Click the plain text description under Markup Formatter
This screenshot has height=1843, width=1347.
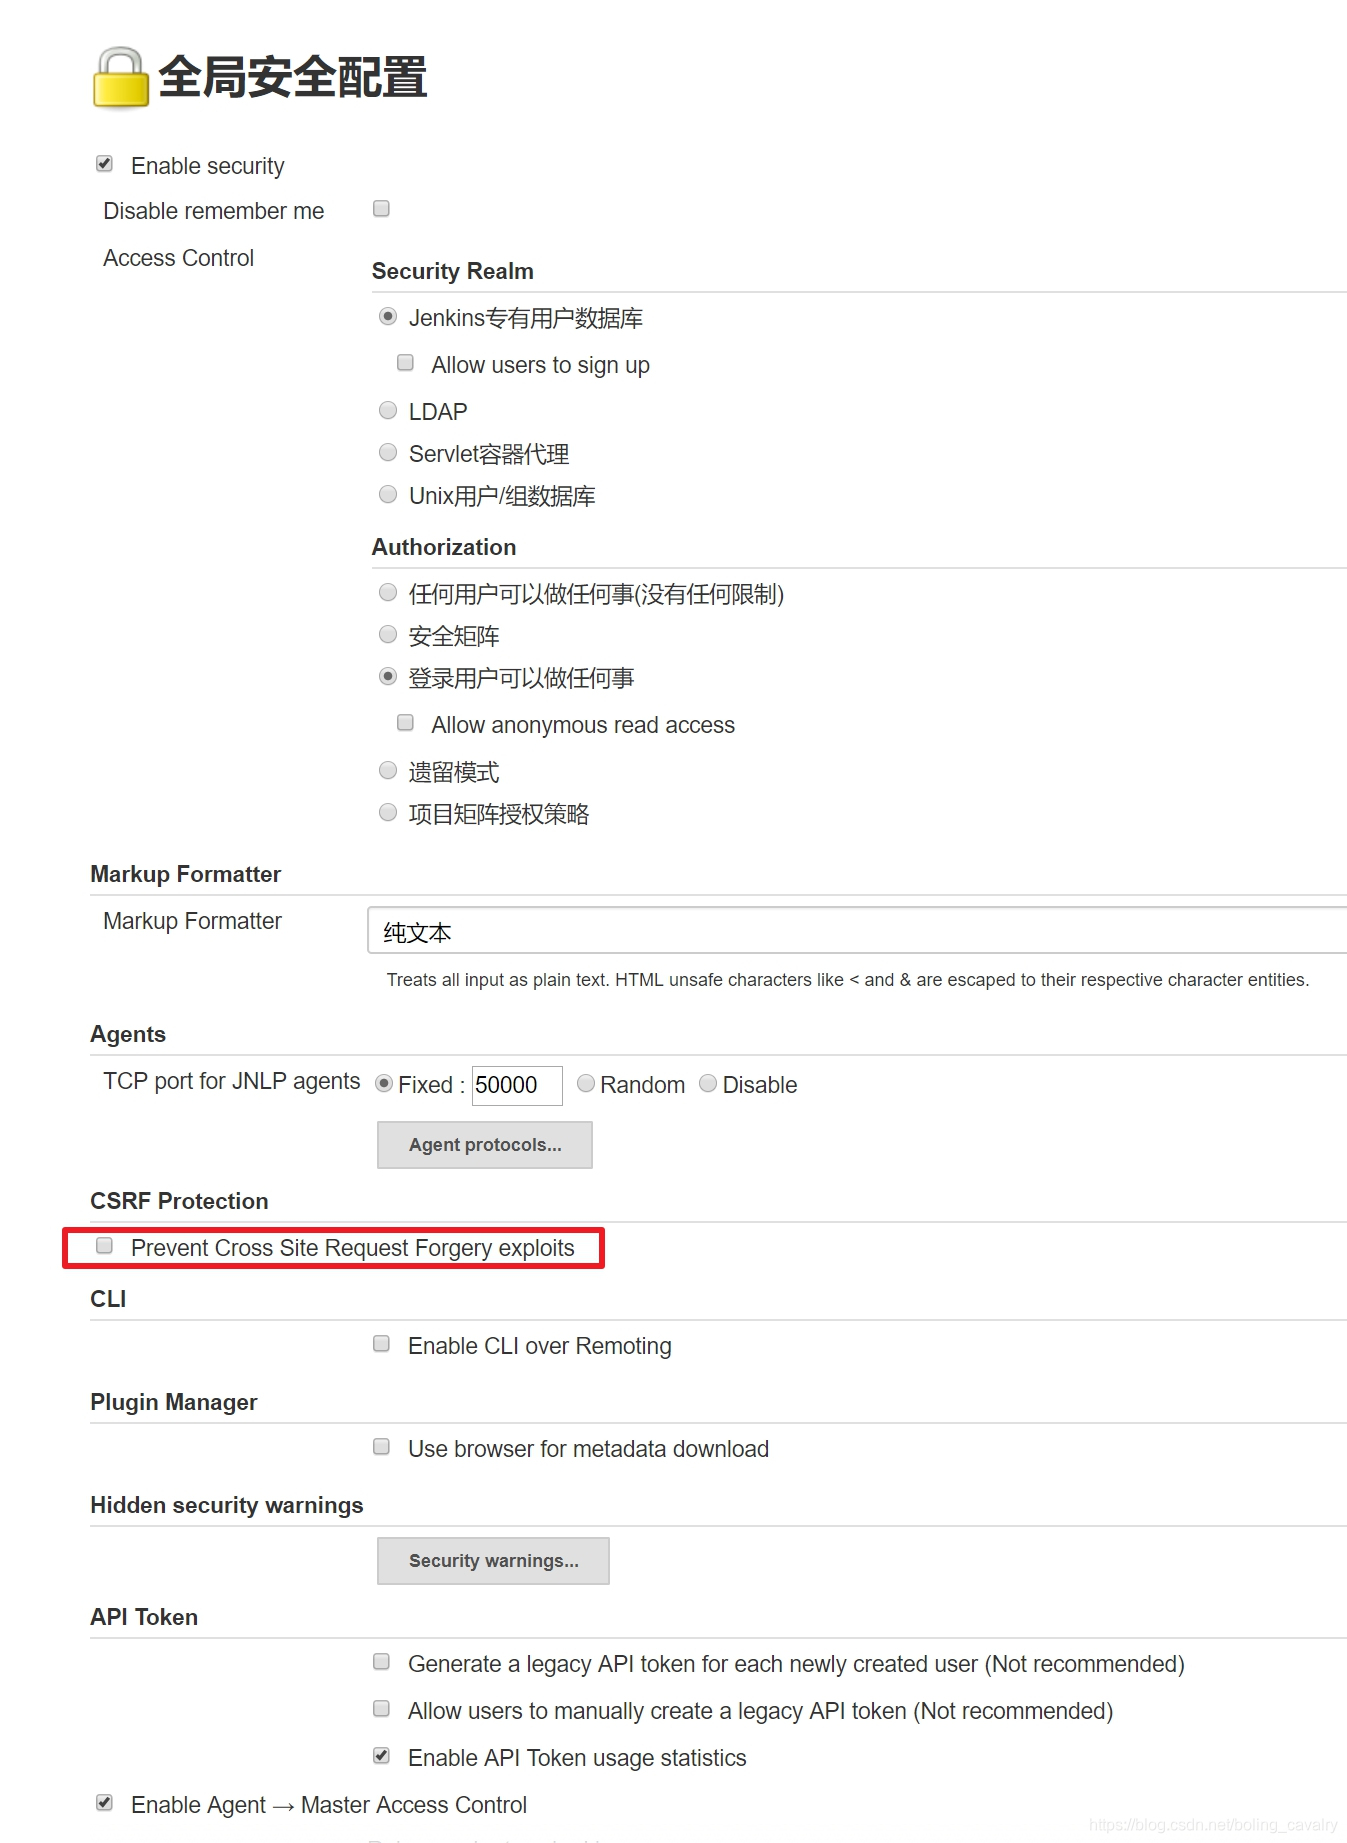coord(848,980)
